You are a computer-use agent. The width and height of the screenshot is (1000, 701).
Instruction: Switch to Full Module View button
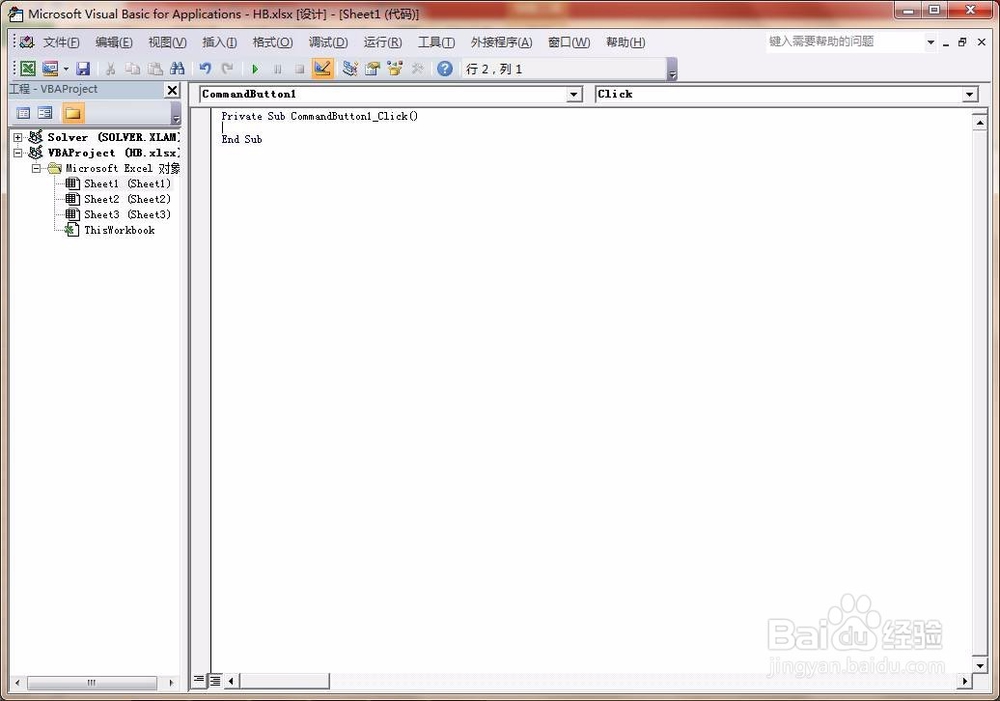point(215,681)
